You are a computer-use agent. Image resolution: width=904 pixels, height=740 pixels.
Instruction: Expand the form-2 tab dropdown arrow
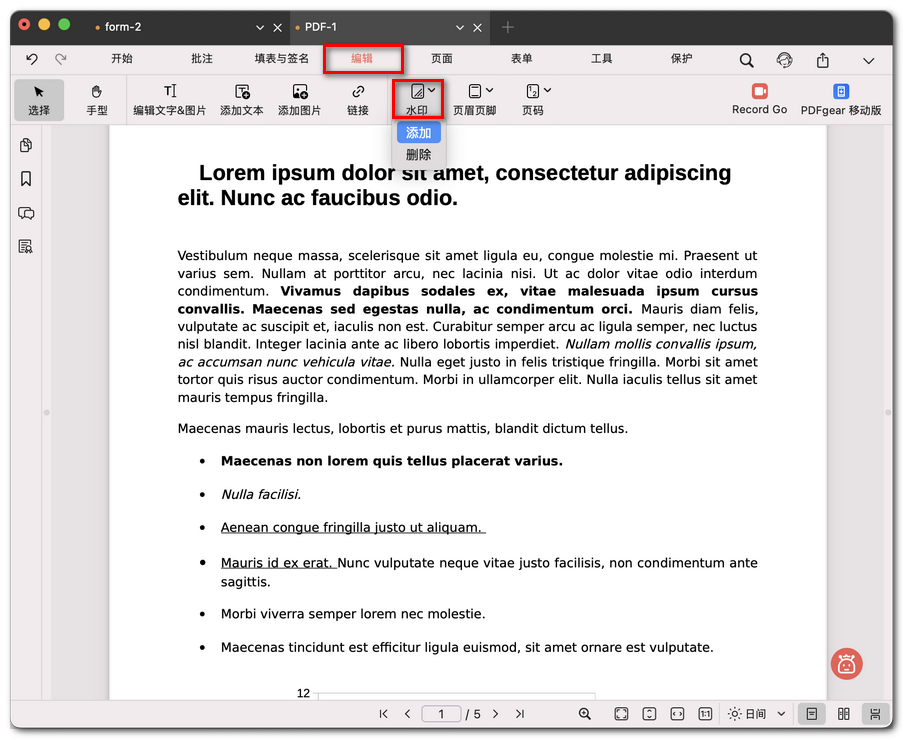click(260, 27)
